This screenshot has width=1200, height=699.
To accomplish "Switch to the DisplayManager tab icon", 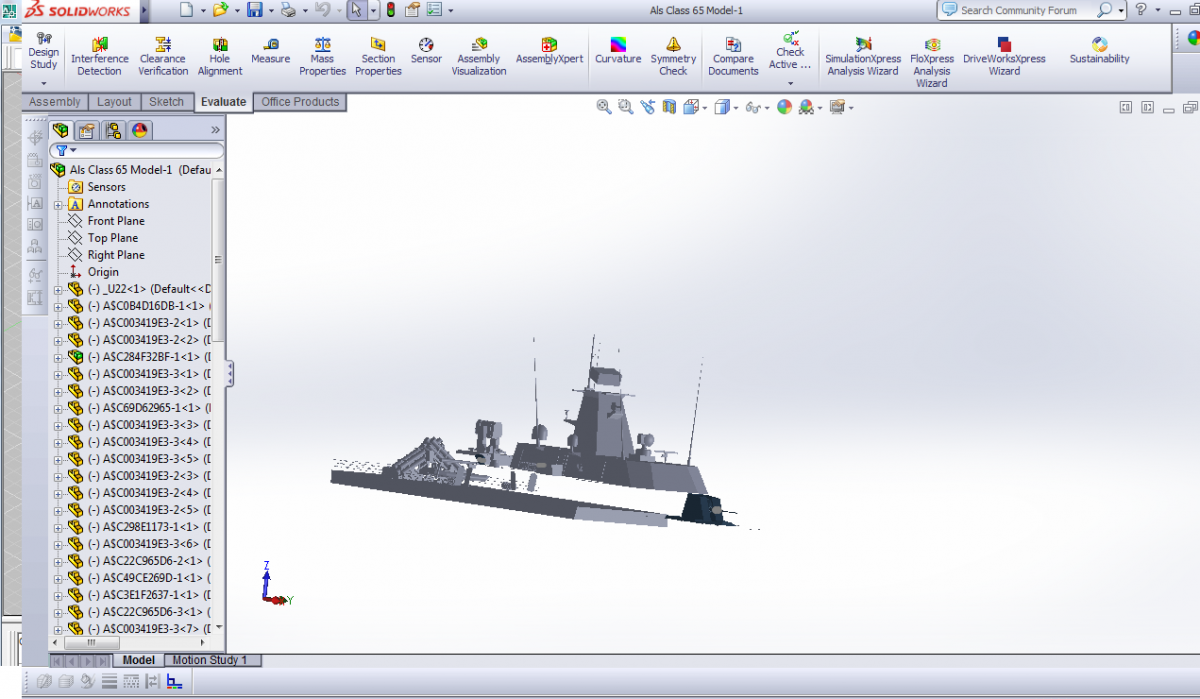I will click(x=139, y=131).
